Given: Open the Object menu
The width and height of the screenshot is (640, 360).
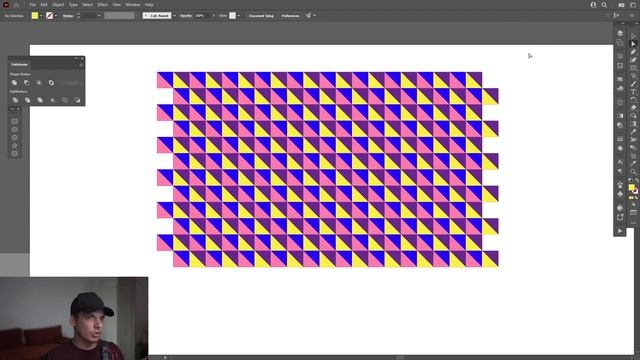Looking at the screenshot, I should click(x=58, y=5).
